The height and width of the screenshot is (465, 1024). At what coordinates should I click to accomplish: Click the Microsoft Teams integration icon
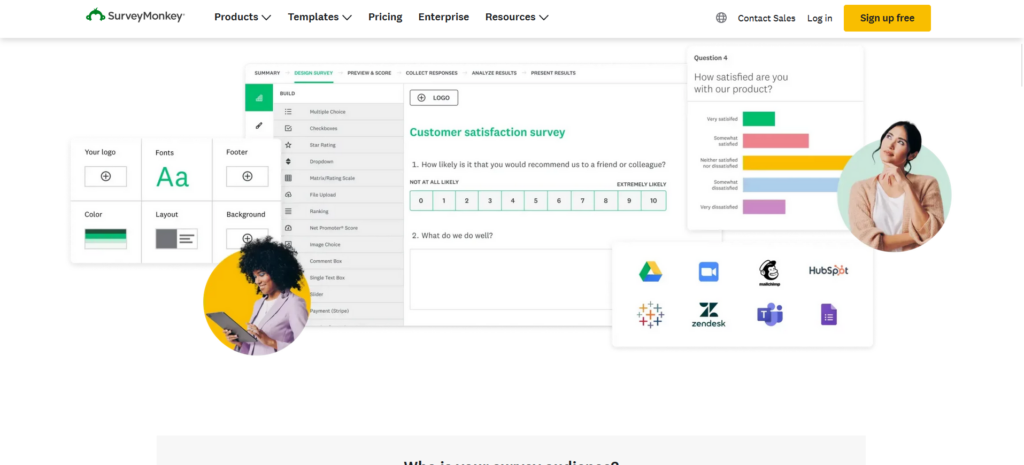(769, 315)
